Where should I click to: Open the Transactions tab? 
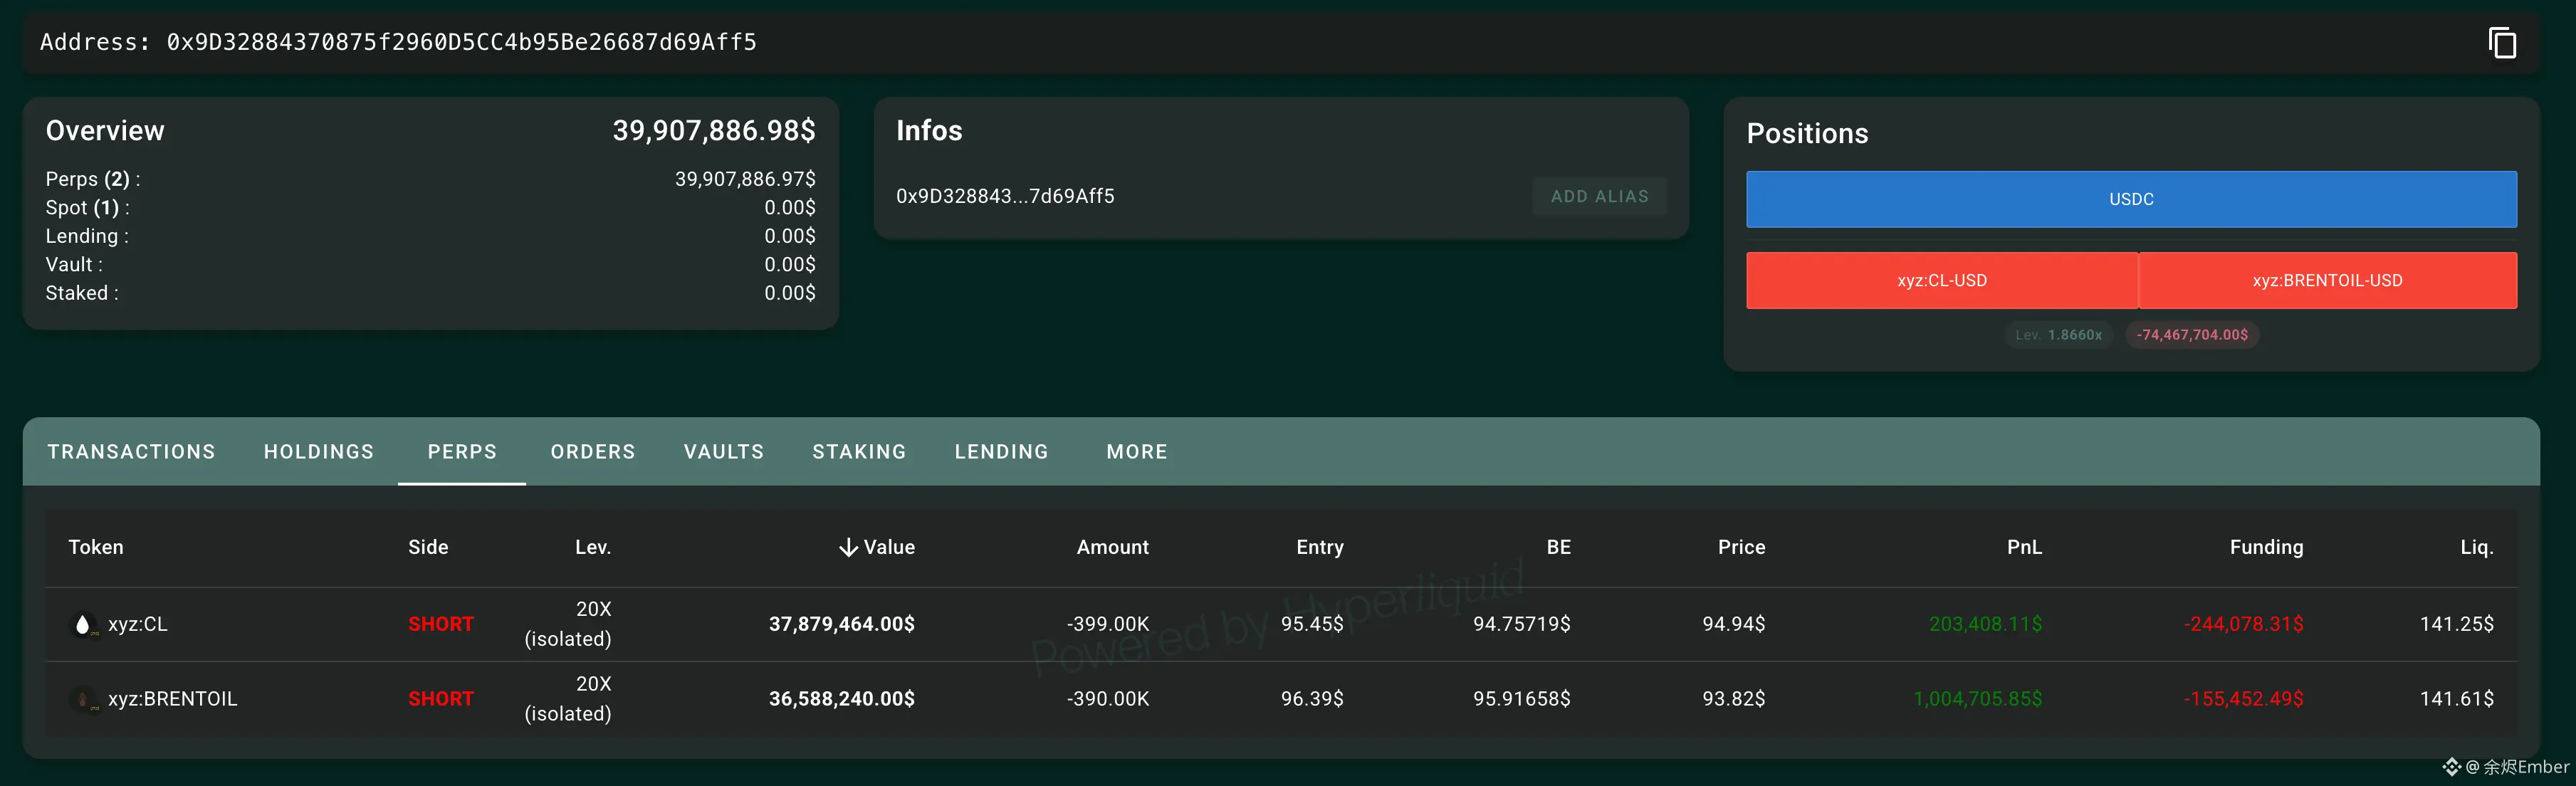pos(131,452)
